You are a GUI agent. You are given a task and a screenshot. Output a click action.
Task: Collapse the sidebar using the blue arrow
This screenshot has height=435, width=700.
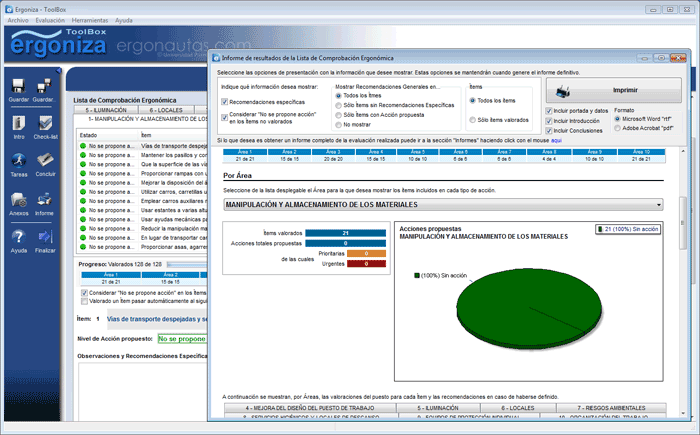[58, 71]
